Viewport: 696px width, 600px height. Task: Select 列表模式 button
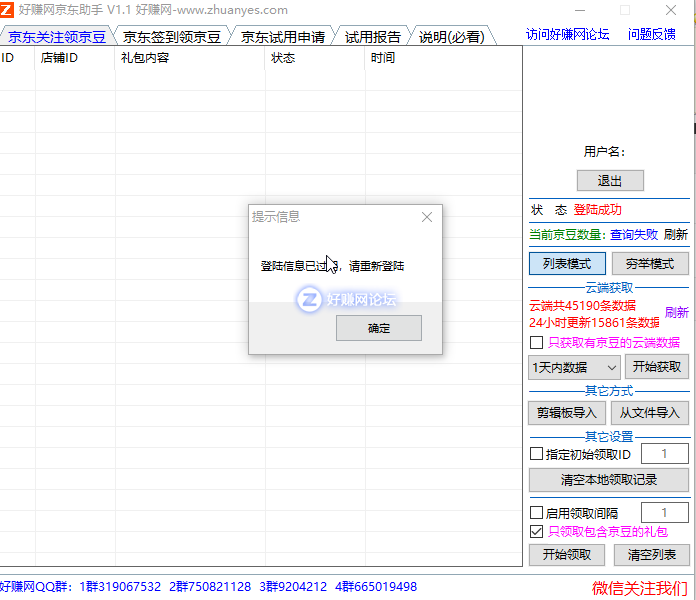(567, 264)
